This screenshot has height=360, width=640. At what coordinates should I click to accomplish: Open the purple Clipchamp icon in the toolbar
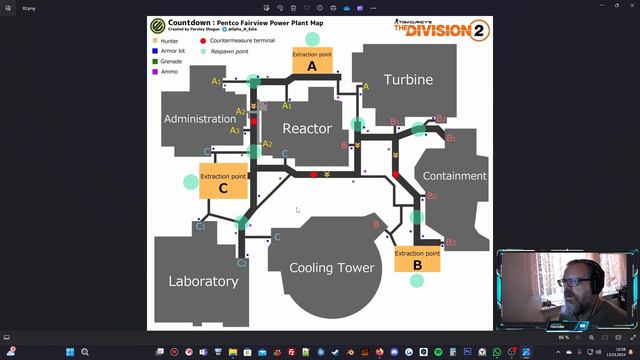point(360,8)
